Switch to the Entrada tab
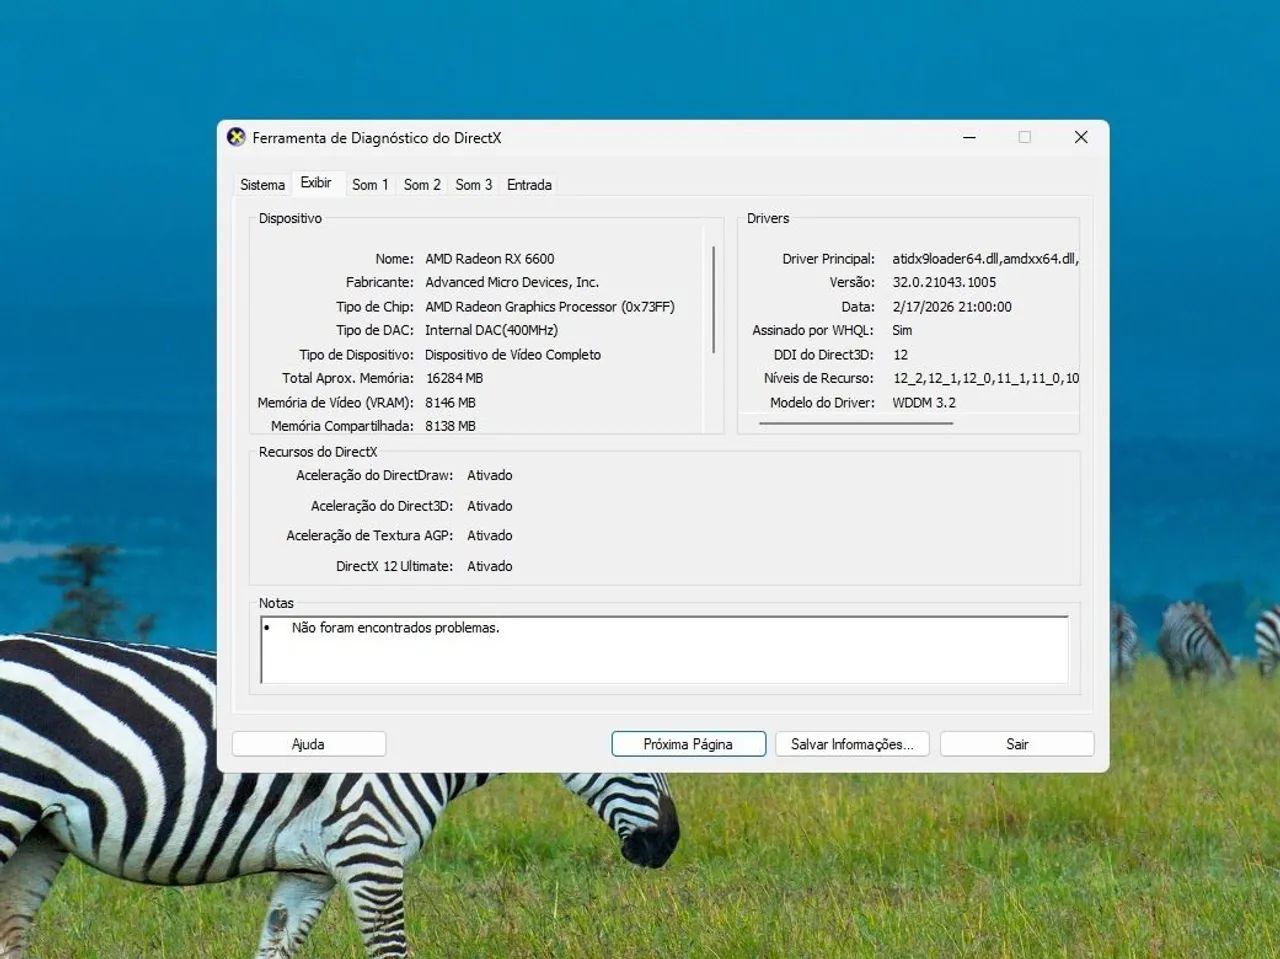The height and width of the screenshot is (959, 1280). [x=529, y=185]
